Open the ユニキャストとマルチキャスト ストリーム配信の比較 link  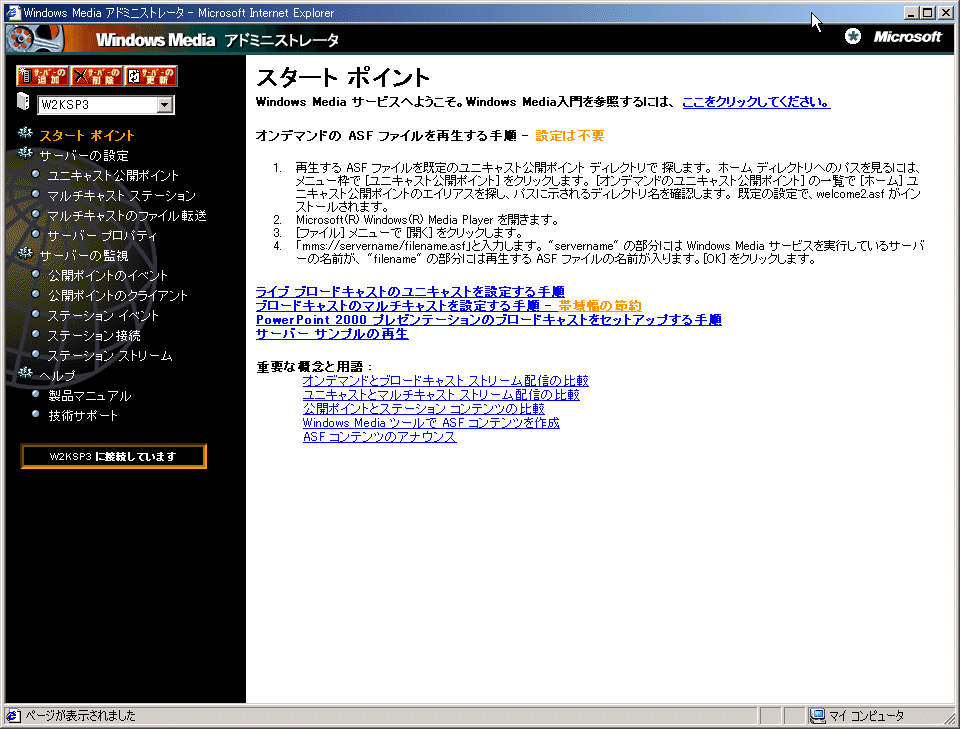[x=441, y=395]
